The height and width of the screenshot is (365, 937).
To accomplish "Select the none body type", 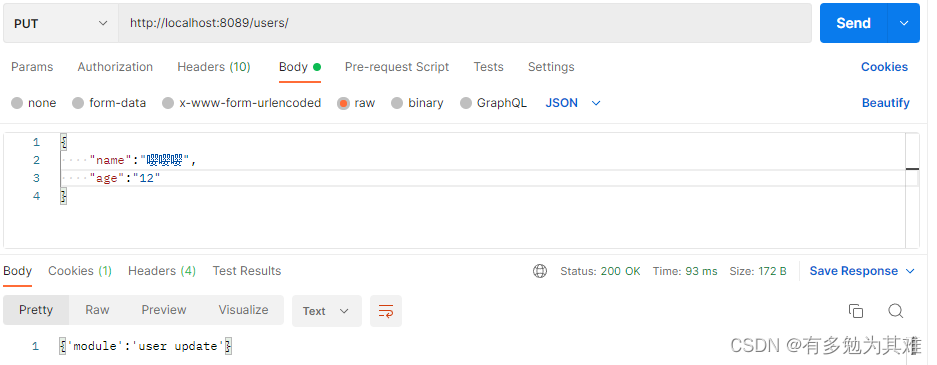I will click(x=33, y=103).
